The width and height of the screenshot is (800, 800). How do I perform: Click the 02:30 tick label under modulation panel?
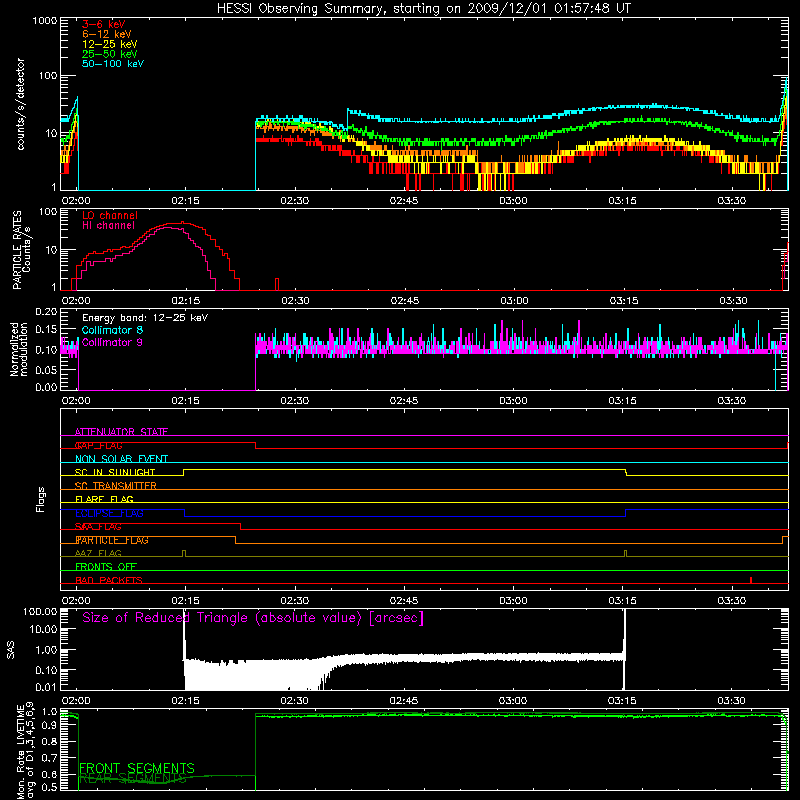click(x=294, y=401)
